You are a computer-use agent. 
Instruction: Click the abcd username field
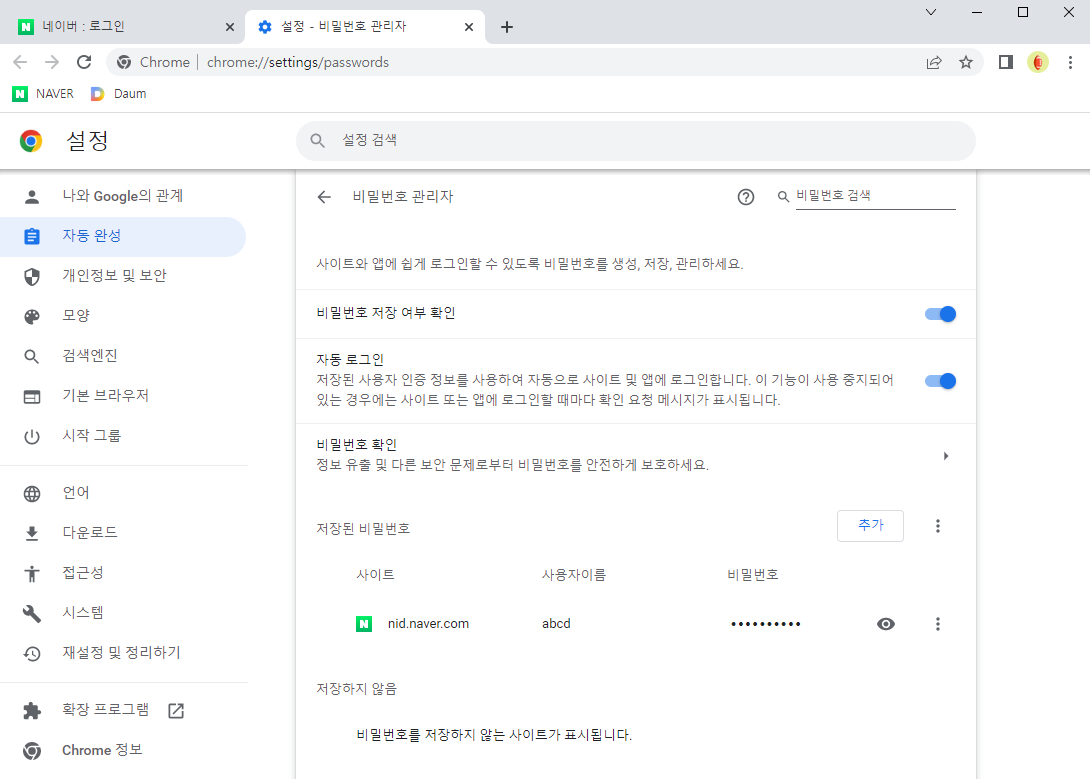tap(556, 624)
